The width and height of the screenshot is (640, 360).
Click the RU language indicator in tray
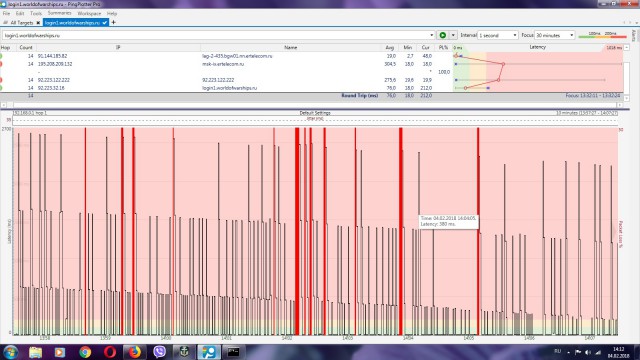click(557, 351)
